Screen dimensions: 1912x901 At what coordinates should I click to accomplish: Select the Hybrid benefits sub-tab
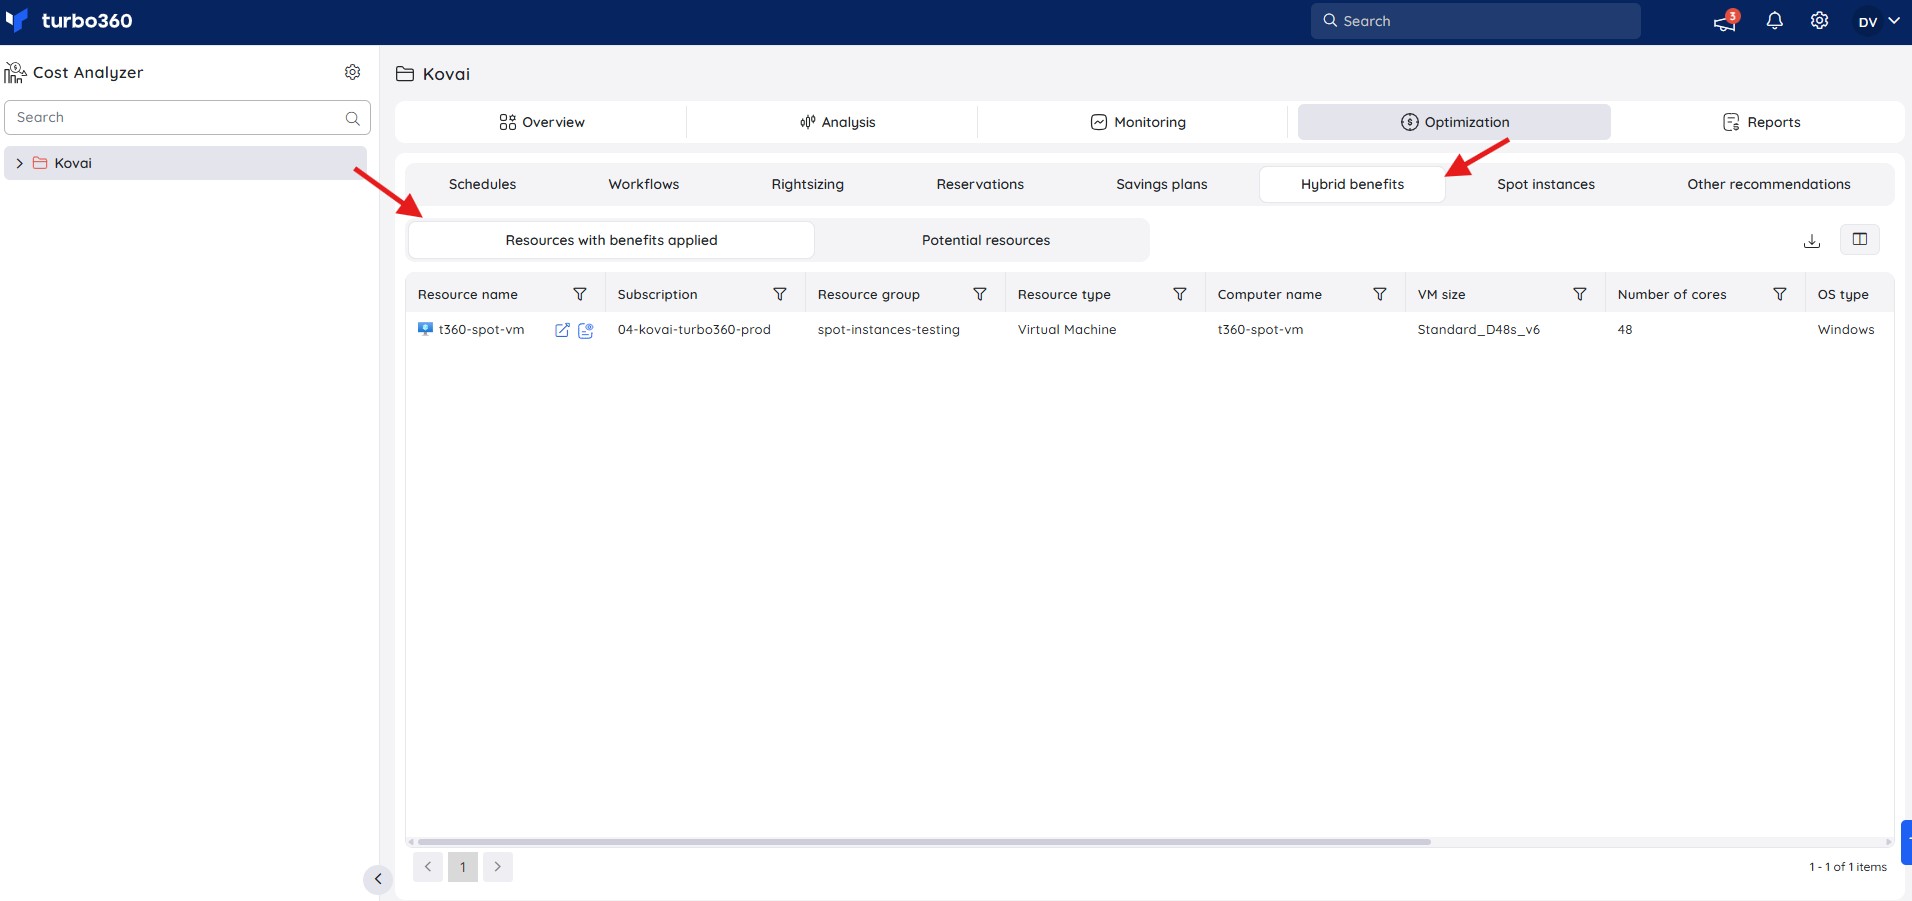(1352, 184)
